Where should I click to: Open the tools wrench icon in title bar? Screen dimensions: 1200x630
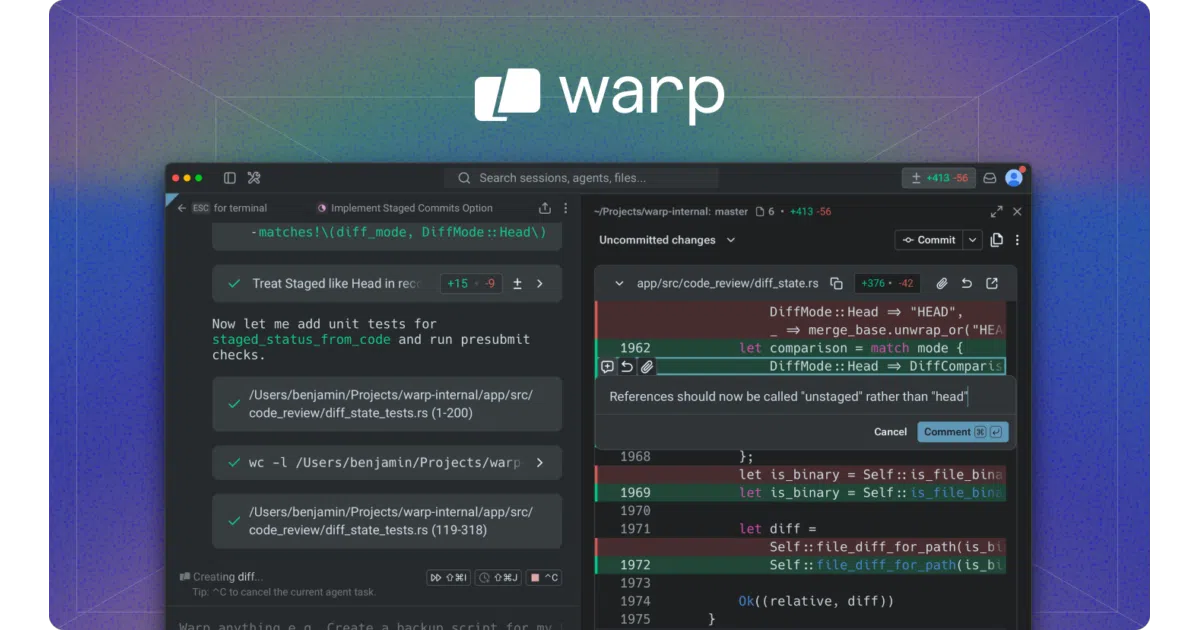pyautogui.click(x=254, y=178)
